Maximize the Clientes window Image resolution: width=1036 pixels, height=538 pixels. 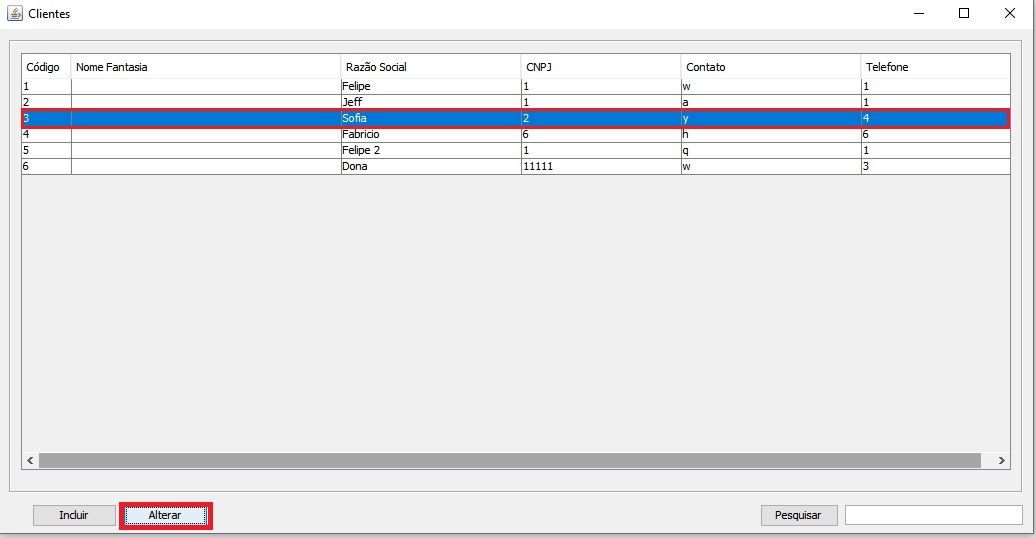[964, 13]
